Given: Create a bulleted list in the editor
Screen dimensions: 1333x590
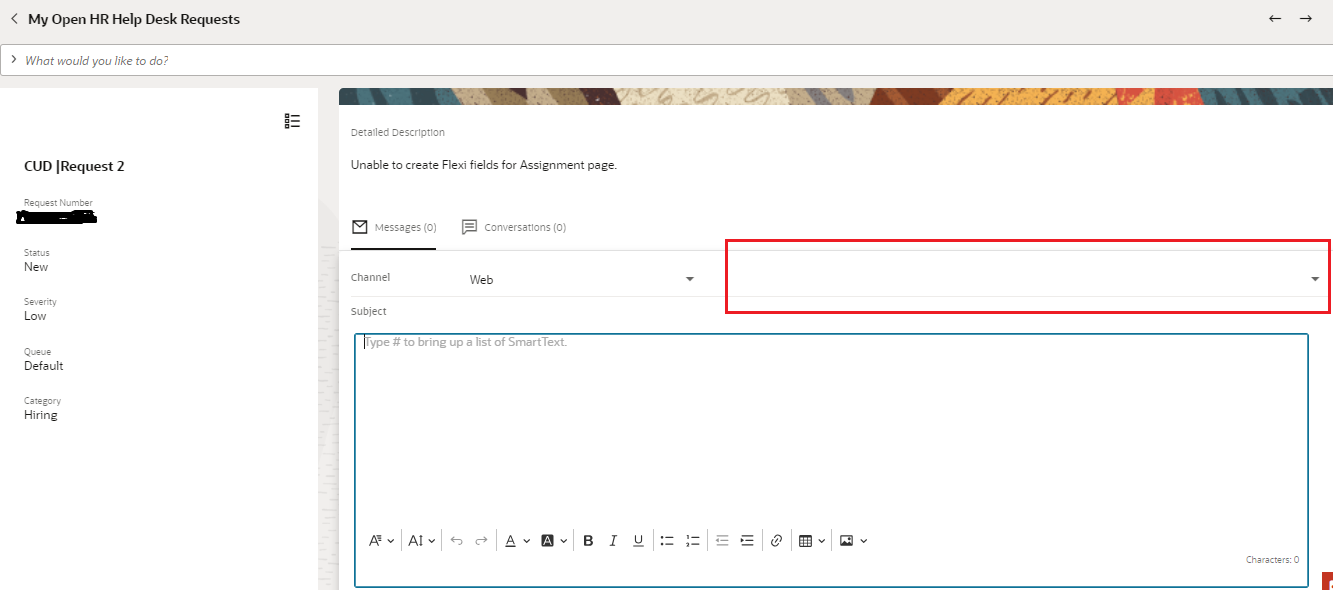Looking at the screenshot, I should click(x=667, y=540).
